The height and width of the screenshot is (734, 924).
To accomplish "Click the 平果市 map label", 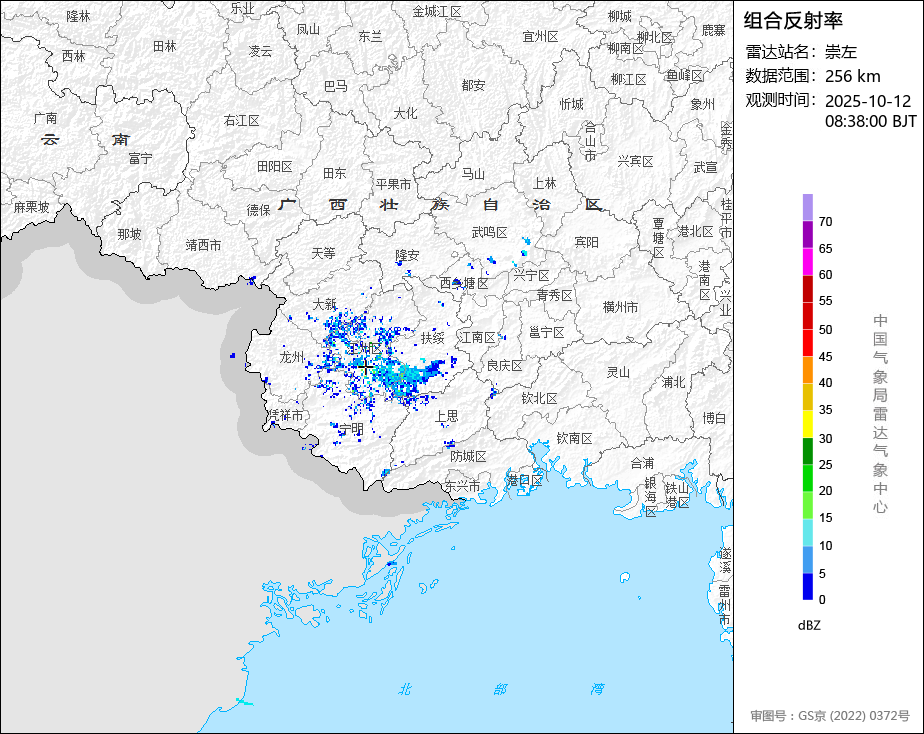I will (394, 184).
